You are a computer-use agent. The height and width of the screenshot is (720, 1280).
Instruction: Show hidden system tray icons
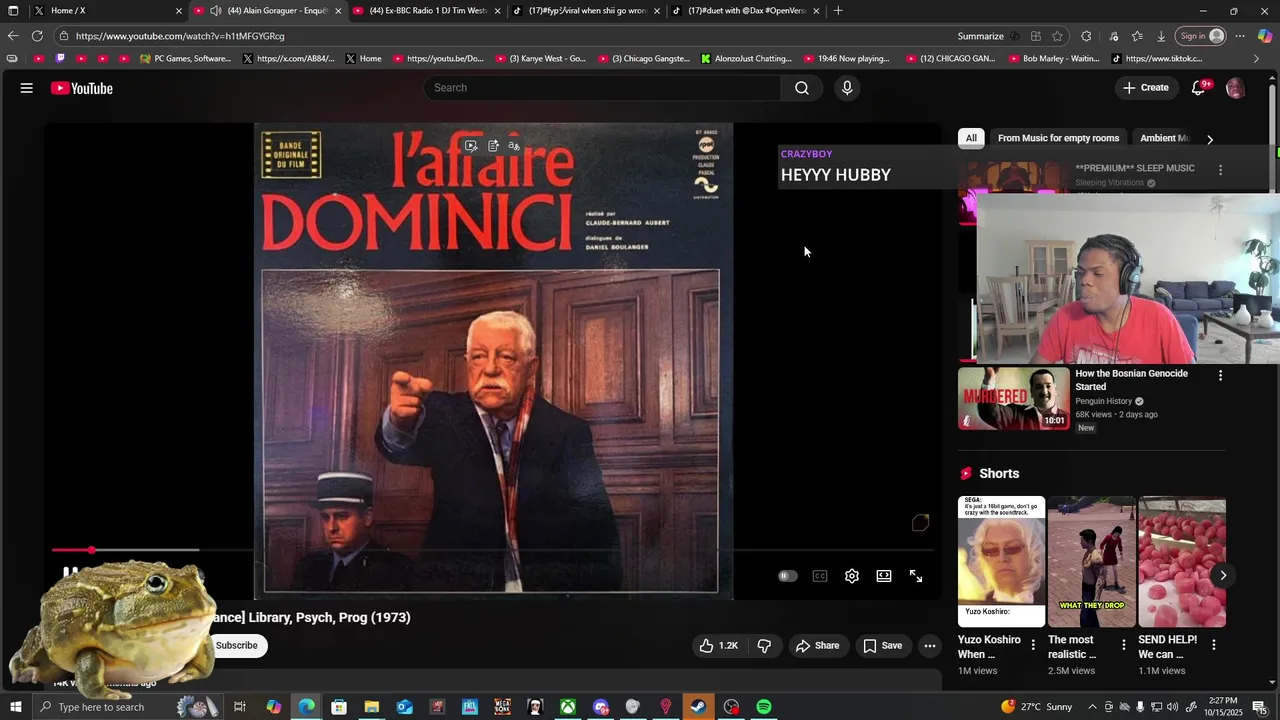[x=1092, y=707]
